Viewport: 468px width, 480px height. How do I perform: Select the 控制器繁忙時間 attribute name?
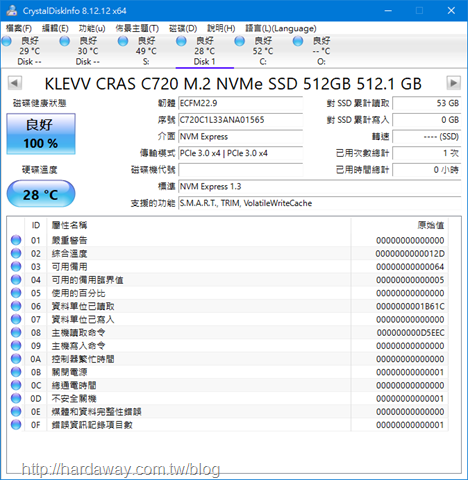point(83,359)
